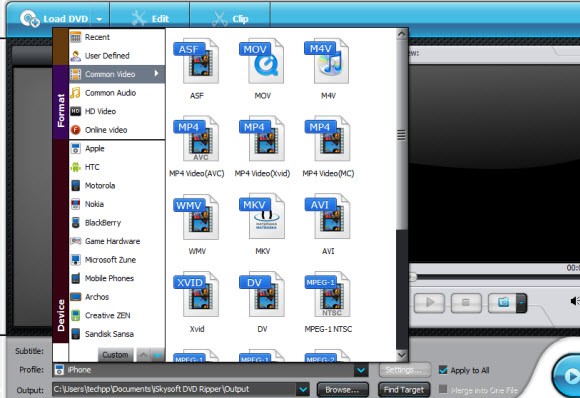The image size is (580, 398).
Task: Open the Mobile Phones category
Action: [x=117, y=278]
